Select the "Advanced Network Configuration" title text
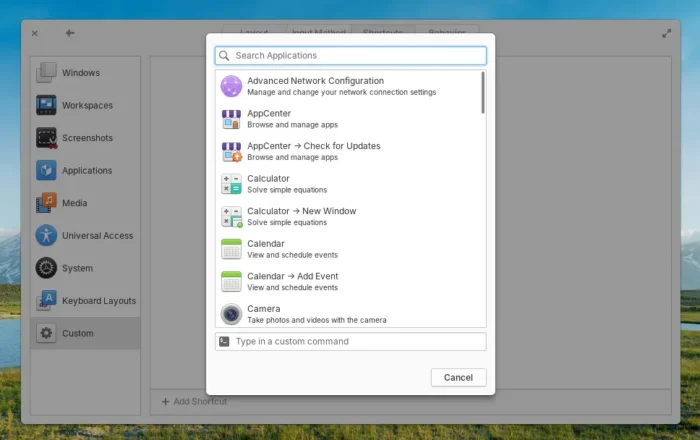Screen dimensions: 700x440 tap(316, 81)
